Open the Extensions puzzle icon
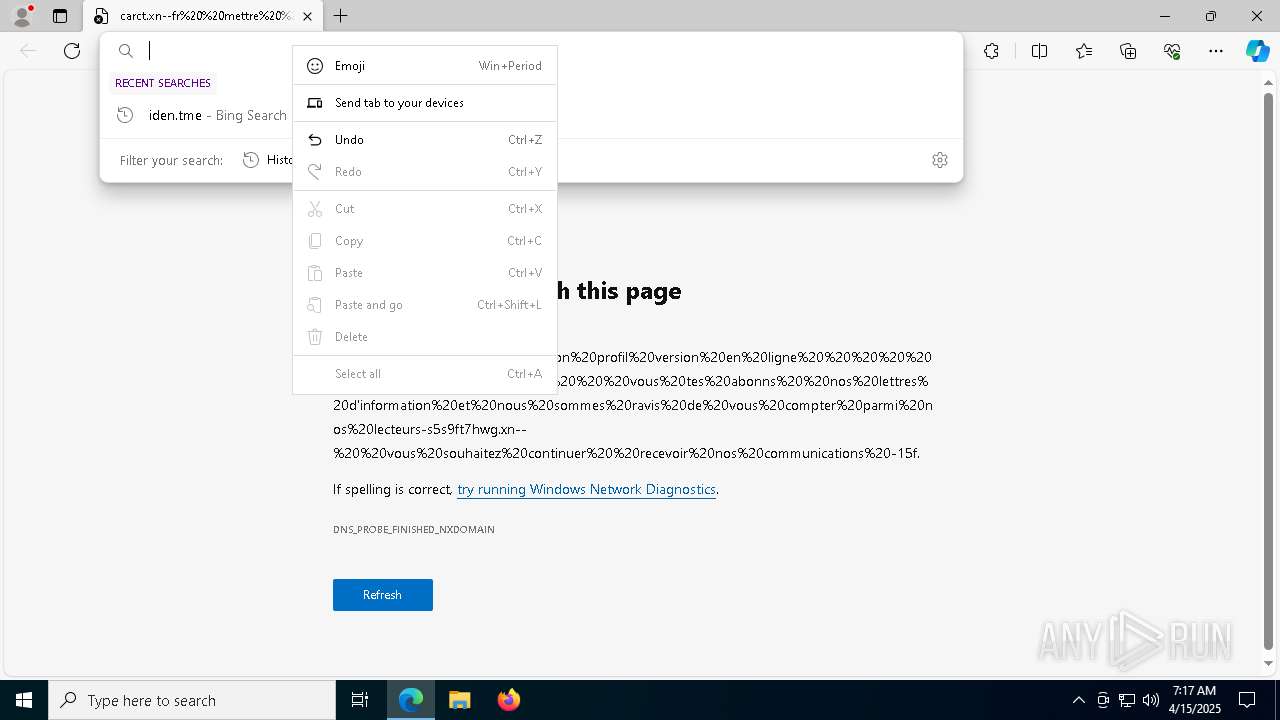The width and height of the screenshot is (1280, 720). (x=991, y=51)
